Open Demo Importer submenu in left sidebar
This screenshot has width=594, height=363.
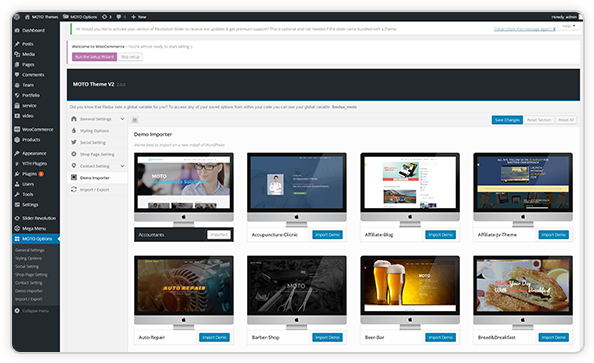[x=29, y=291]
